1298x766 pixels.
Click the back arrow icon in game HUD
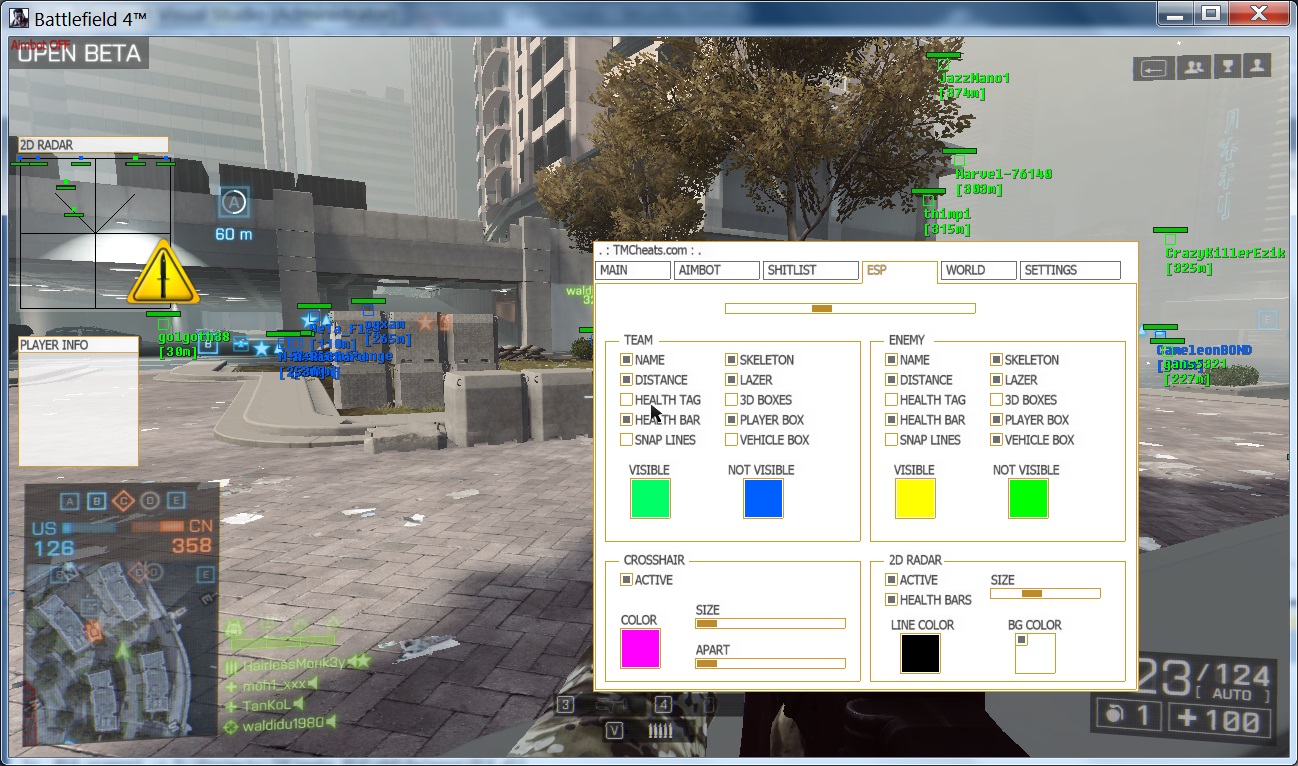click(x=1155, y=68)
